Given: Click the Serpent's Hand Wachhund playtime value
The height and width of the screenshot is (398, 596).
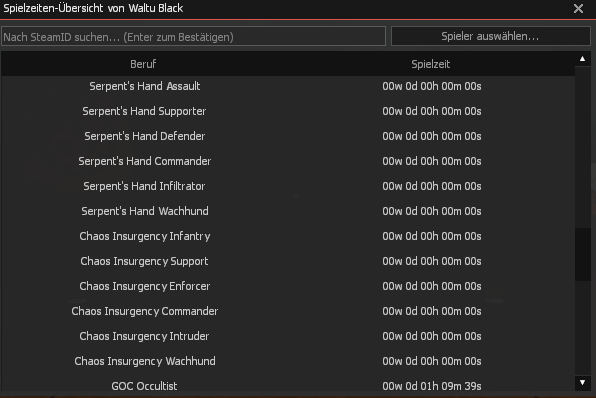Looking at the screenshot, I should click(x=432, y=211).
